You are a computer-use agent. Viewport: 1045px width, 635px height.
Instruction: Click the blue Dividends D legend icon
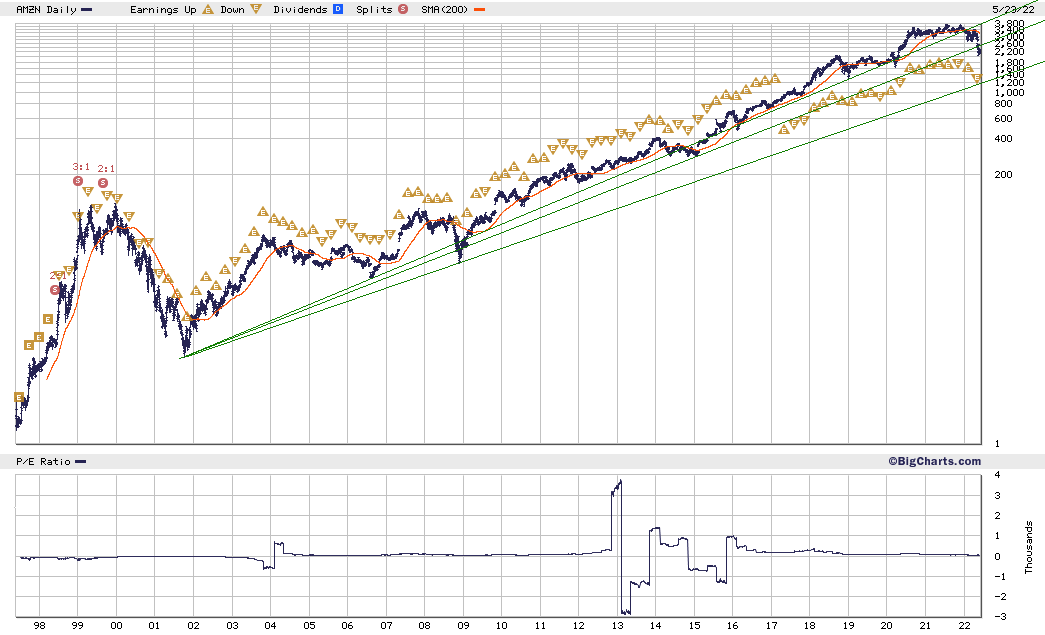(338, 9)
